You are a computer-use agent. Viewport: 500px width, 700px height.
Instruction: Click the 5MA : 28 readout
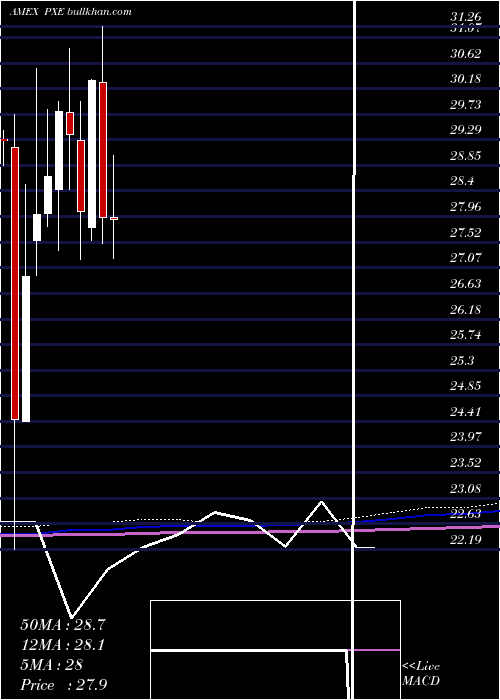52,665
